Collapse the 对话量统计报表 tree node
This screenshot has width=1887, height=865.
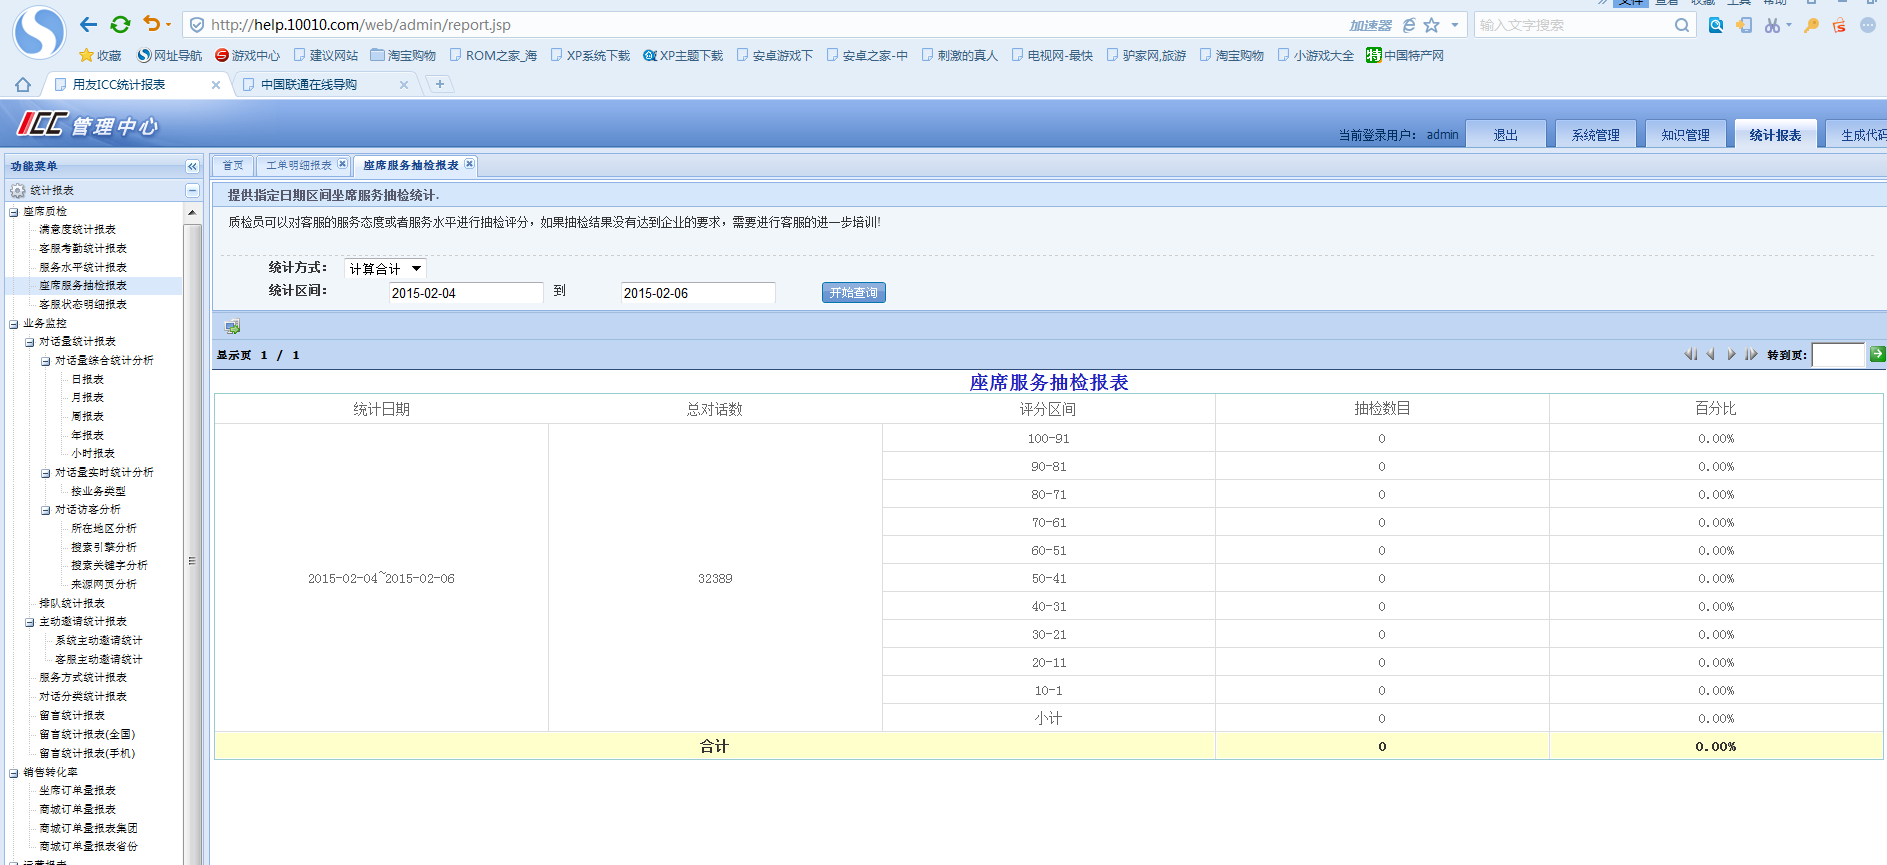point(30,342)
